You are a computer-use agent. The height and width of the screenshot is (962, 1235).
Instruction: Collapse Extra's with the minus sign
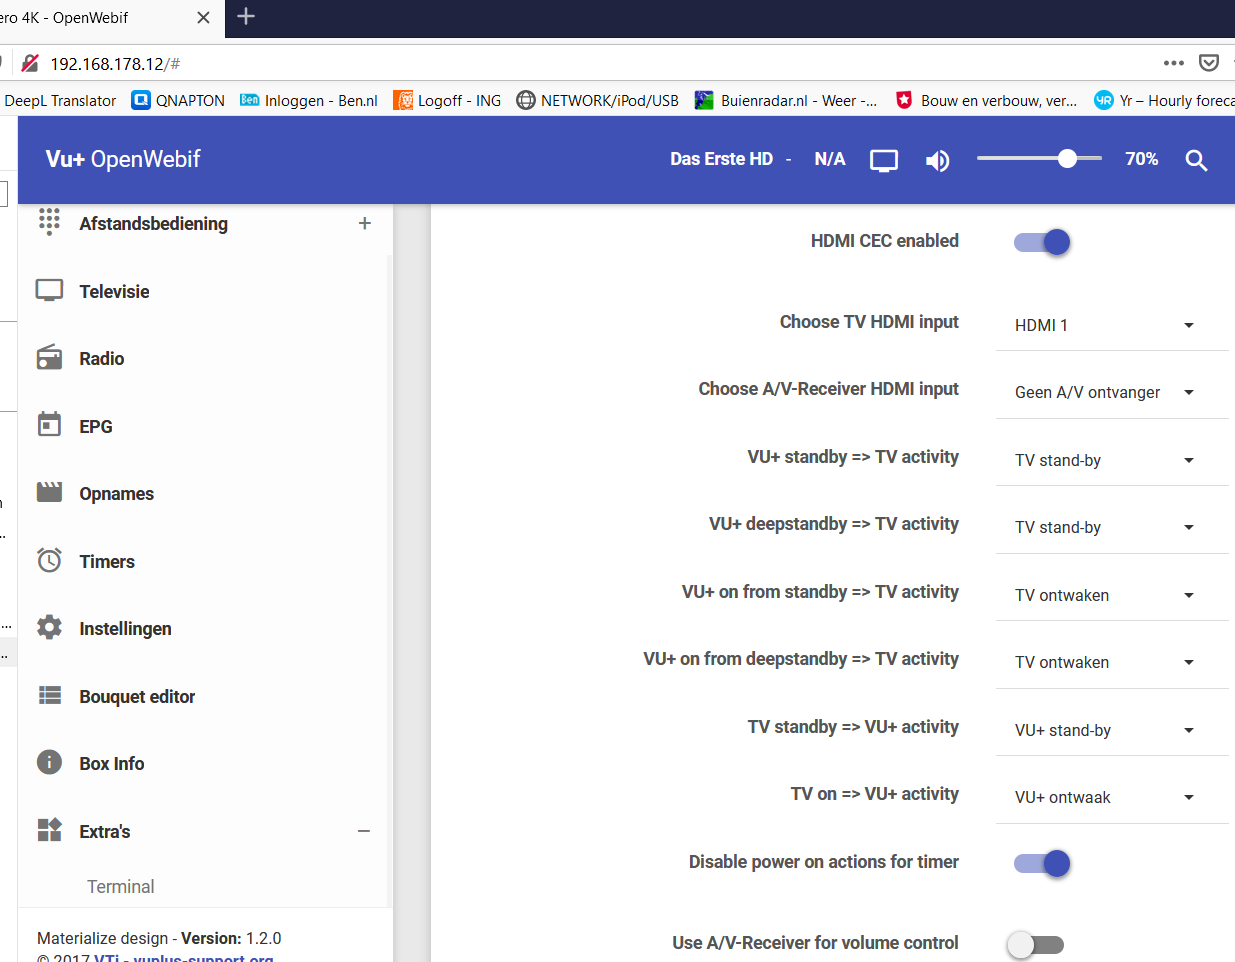(x=364, y=831)
